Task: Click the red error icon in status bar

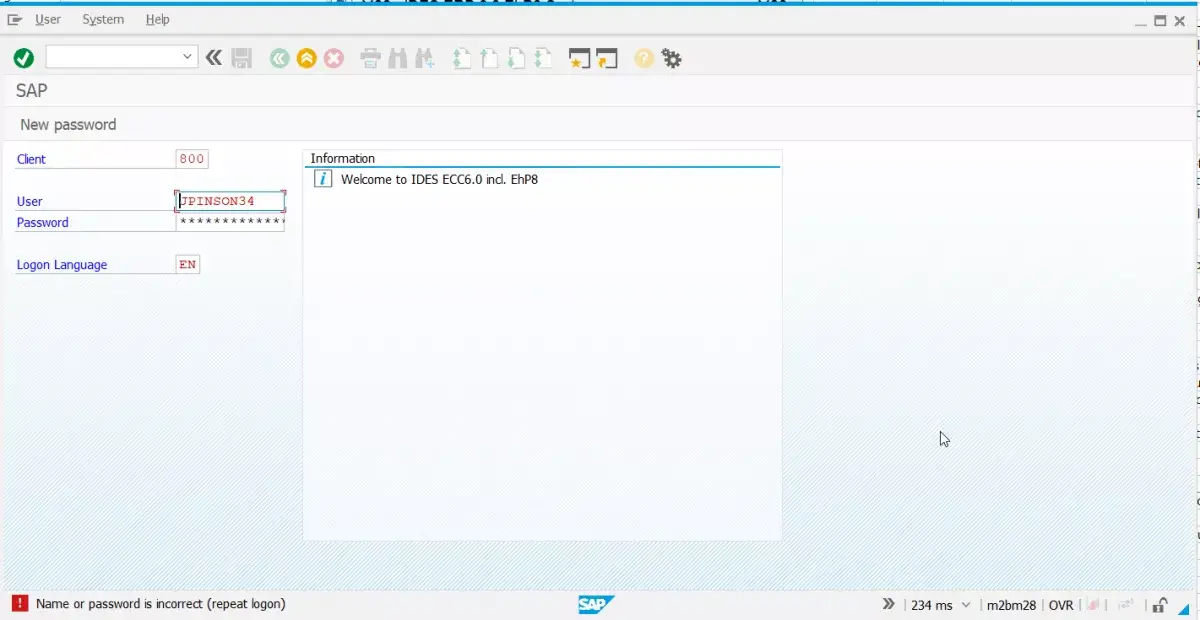Action: point(20,603)
